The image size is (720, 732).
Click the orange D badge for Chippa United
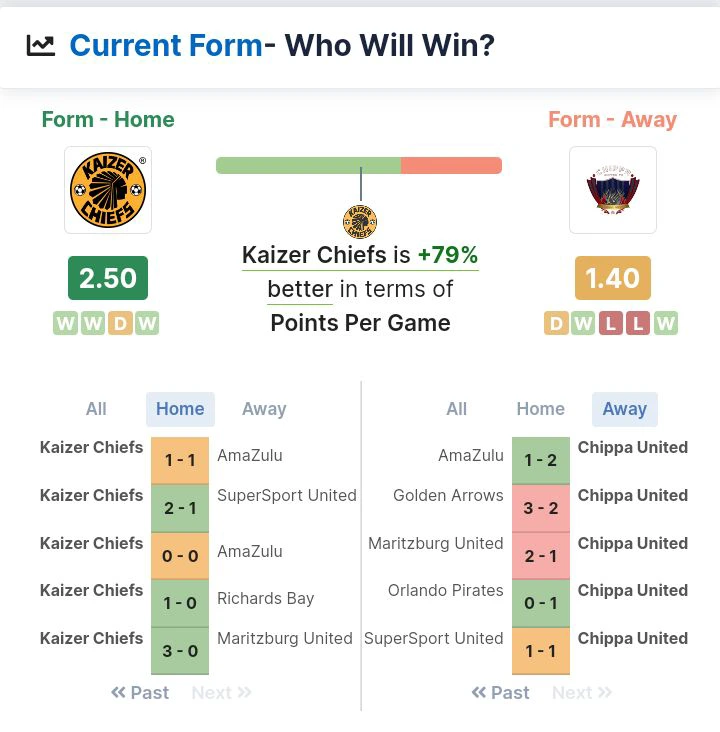pyautogui.click(x=556, y=323)
